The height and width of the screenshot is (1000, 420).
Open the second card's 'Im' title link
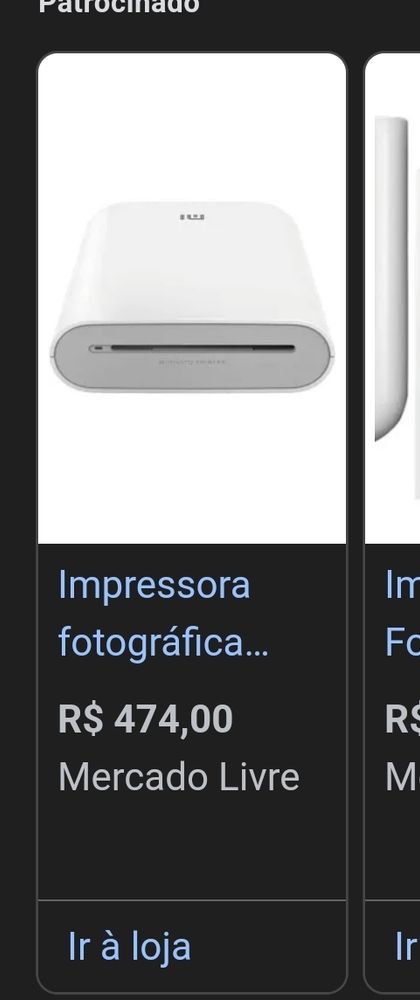tap(402, 585)
